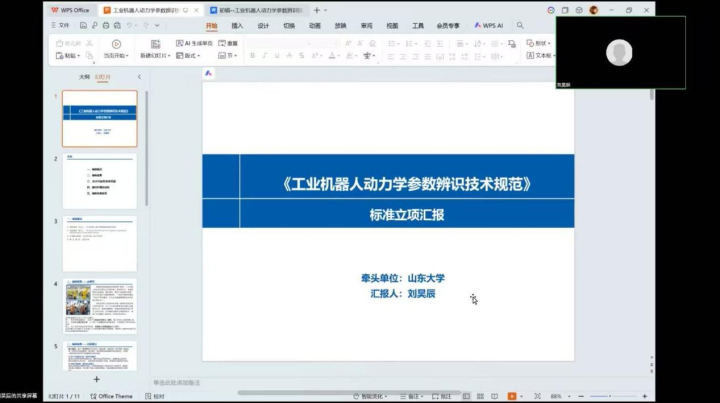Apply Bold formatting
Screen dimensions: 720x403
[253, 56]
